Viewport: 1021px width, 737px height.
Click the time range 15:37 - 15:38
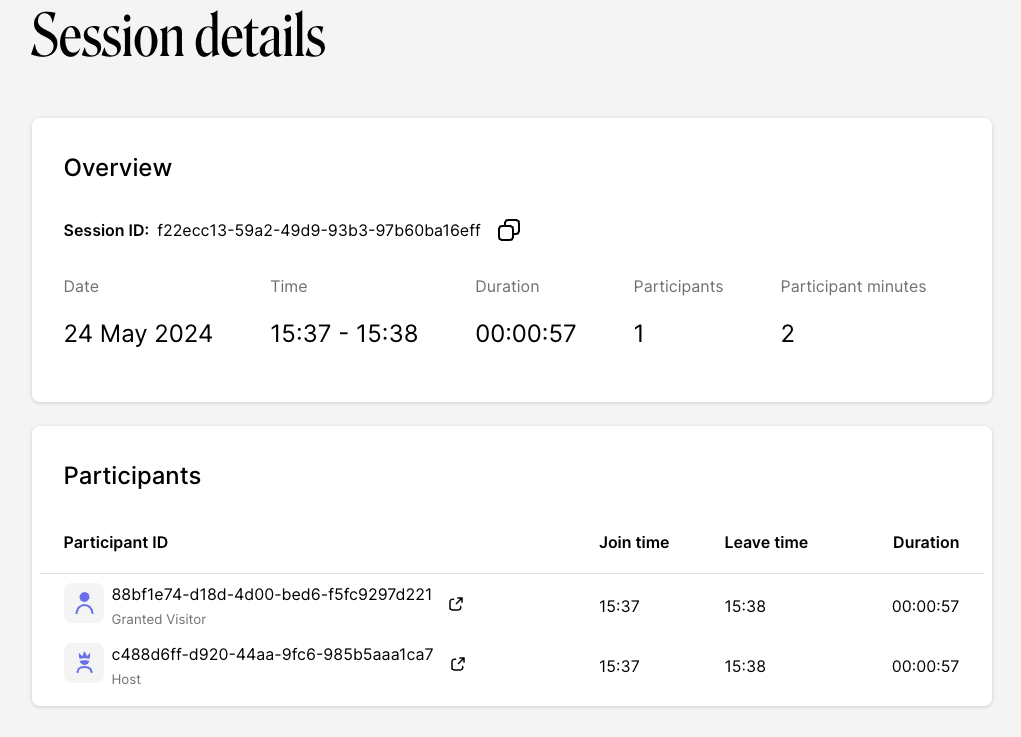[344, 334]
